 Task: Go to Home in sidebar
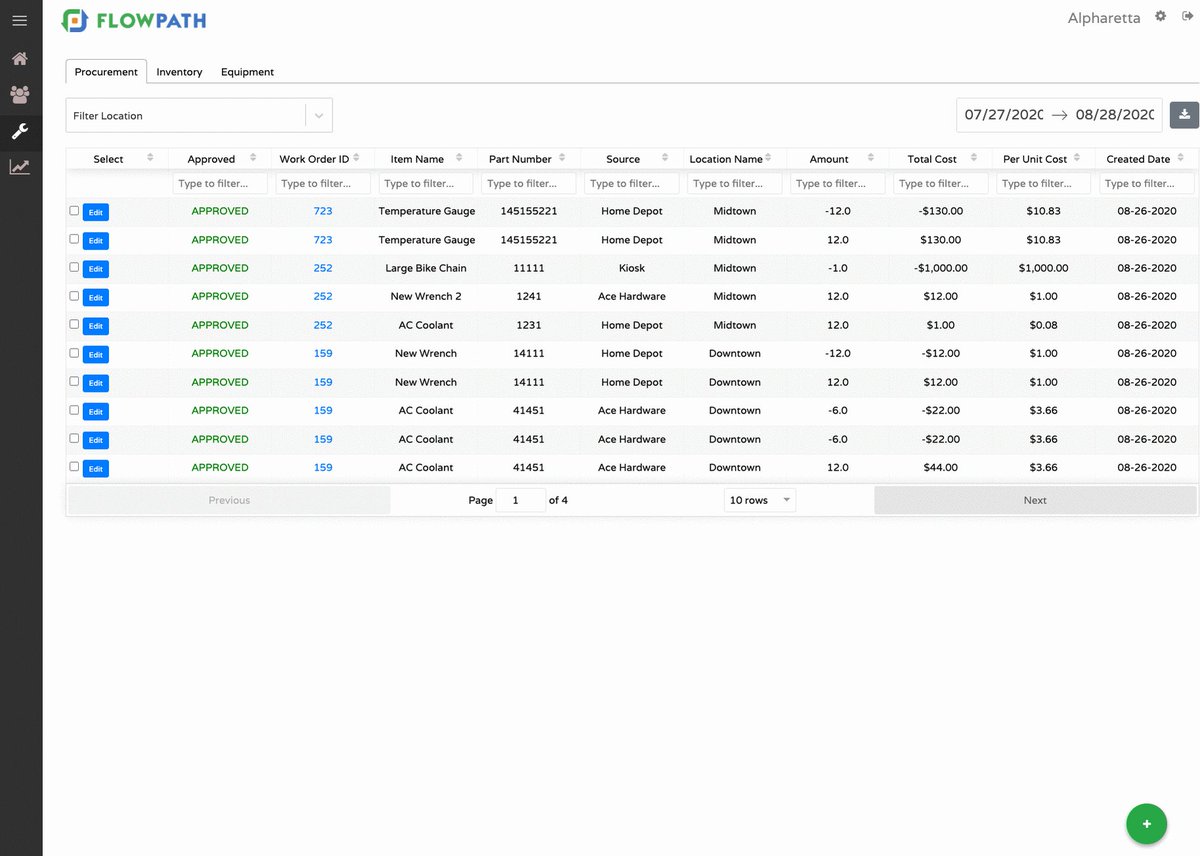pos(20,58)
